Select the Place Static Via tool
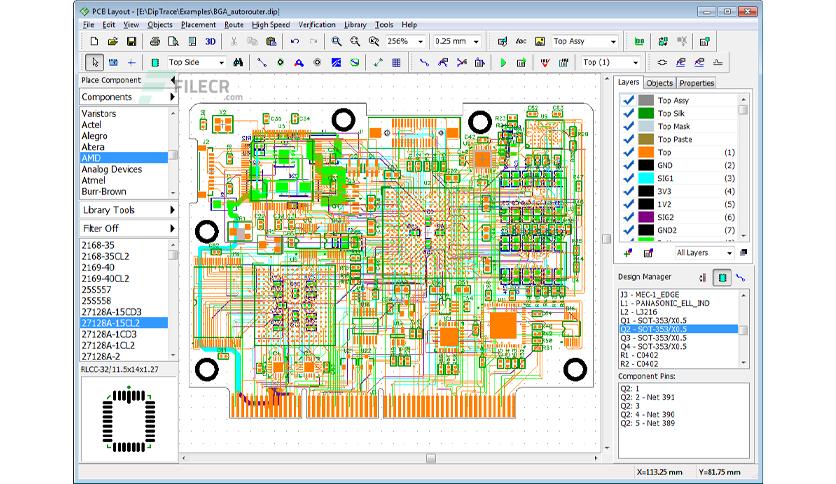Image resolution: width=836 pixels, height=484 pixels. pos(280,62)
